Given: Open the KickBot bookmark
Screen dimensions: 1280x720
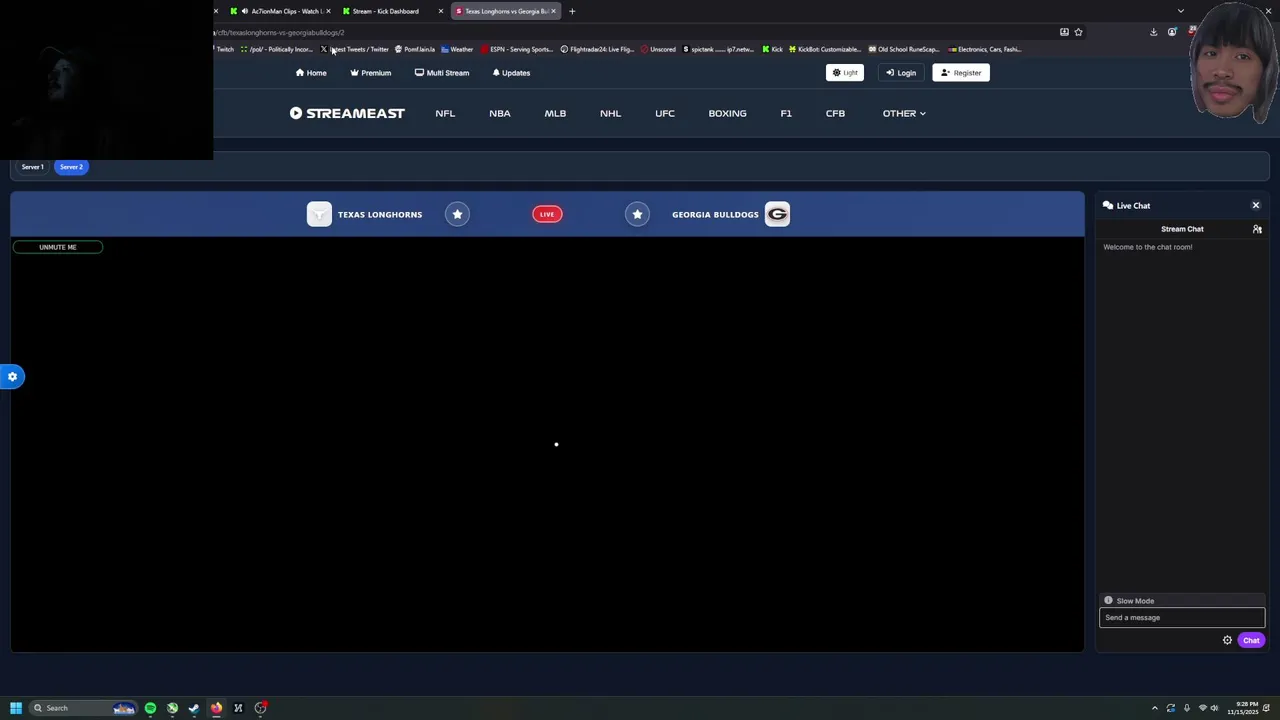Looking at the screenshot, I should coord(825,49).
